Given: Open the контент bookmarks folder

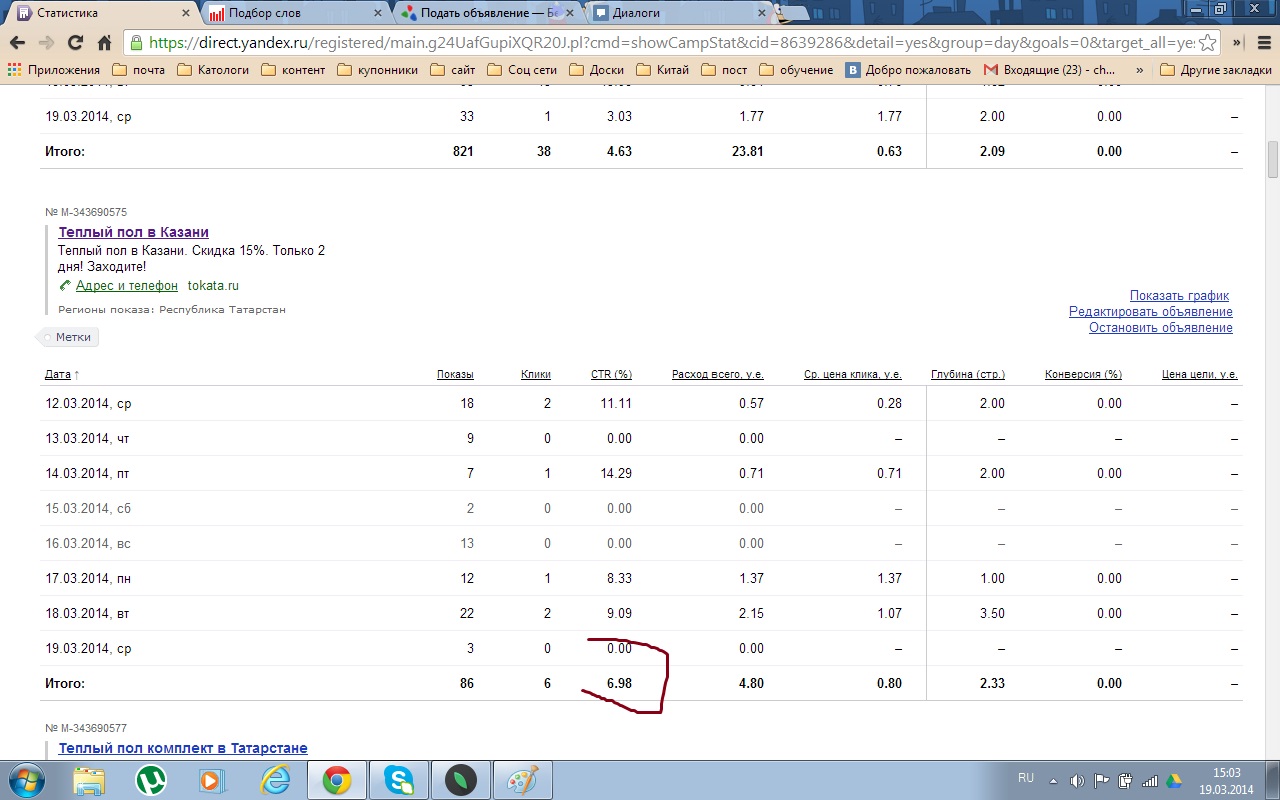Looking at the screenshot, I should [x=293, y=70].
